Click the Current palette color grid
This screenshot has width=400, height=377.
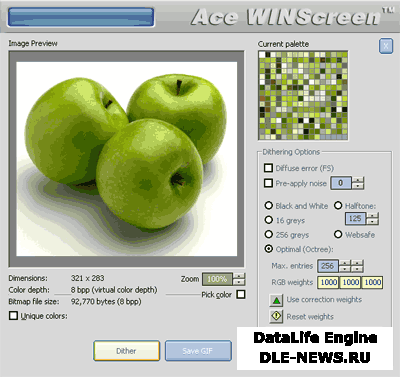[x=303, y=95]
